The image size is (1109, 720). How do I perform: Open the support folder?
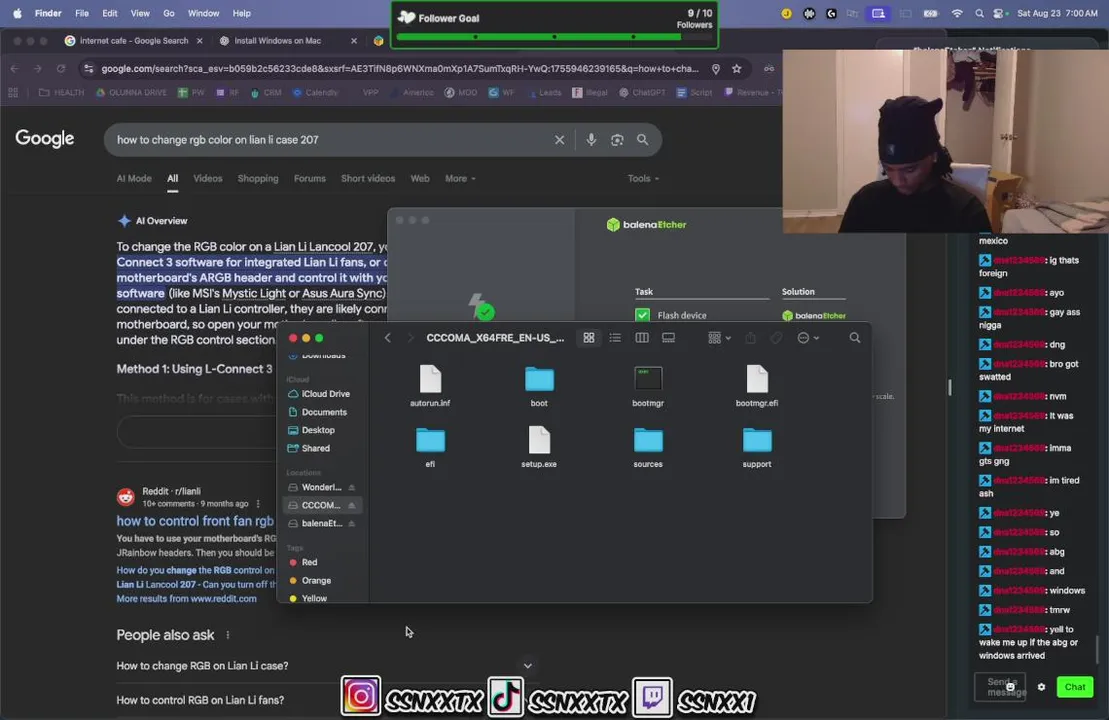coord(757,447)
